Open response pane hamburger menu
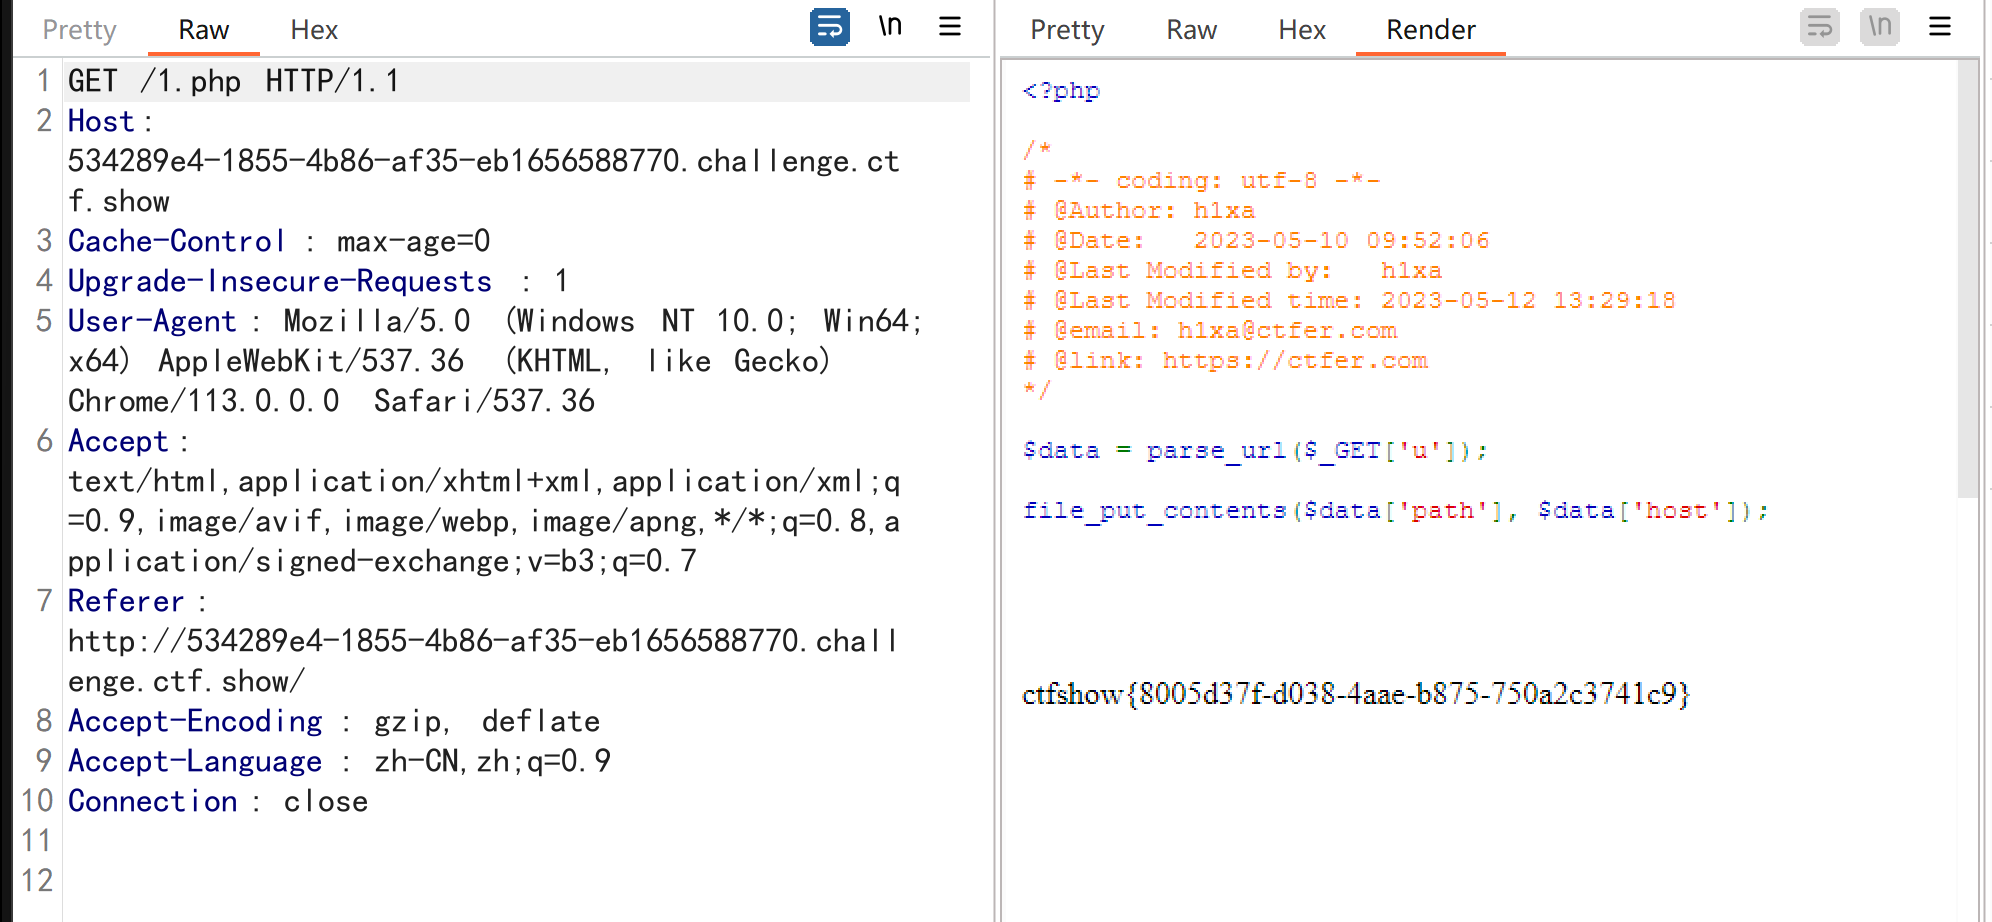 [1940, 27]
